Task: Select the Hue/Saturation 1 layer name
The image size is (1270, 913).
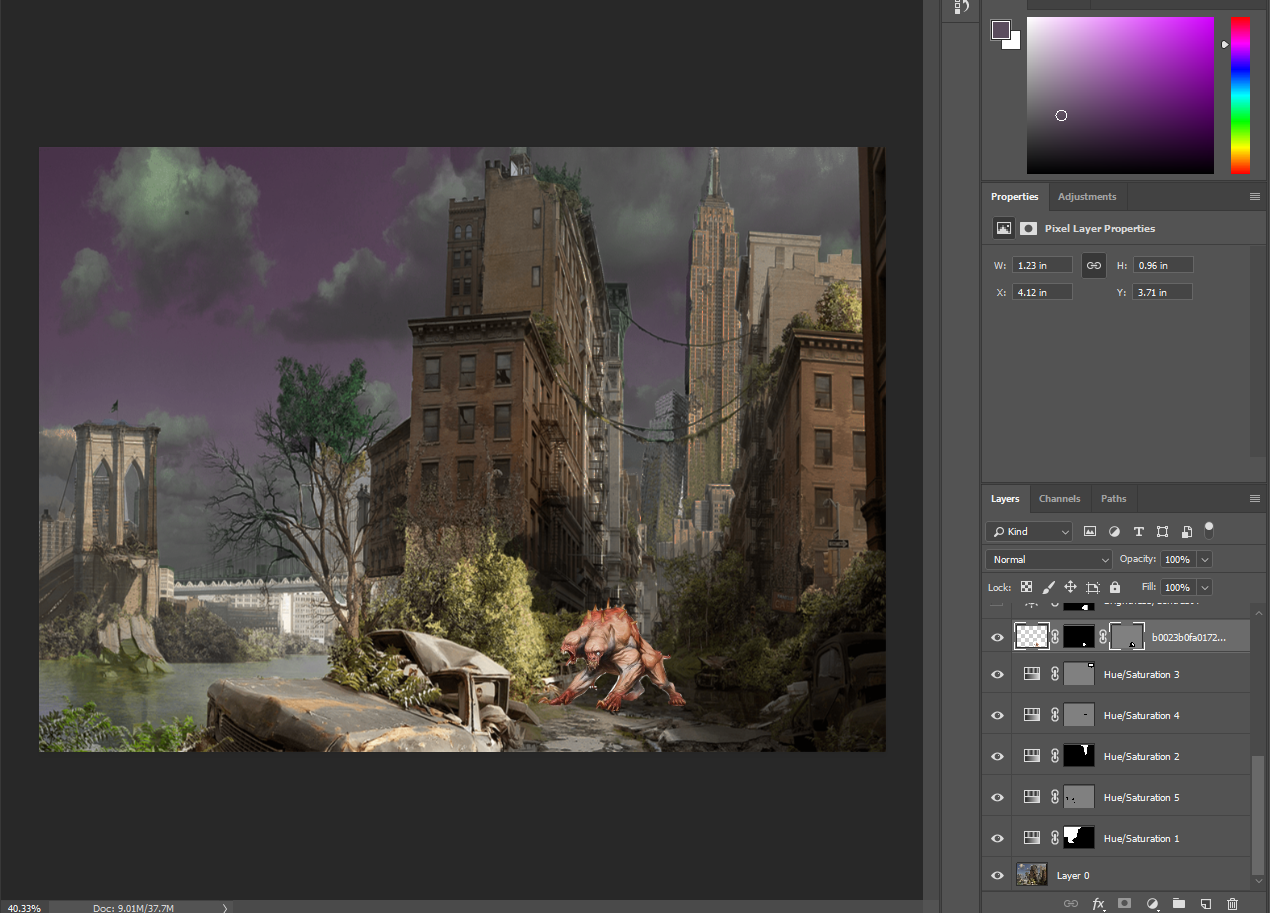Action: pos(1141,839)
